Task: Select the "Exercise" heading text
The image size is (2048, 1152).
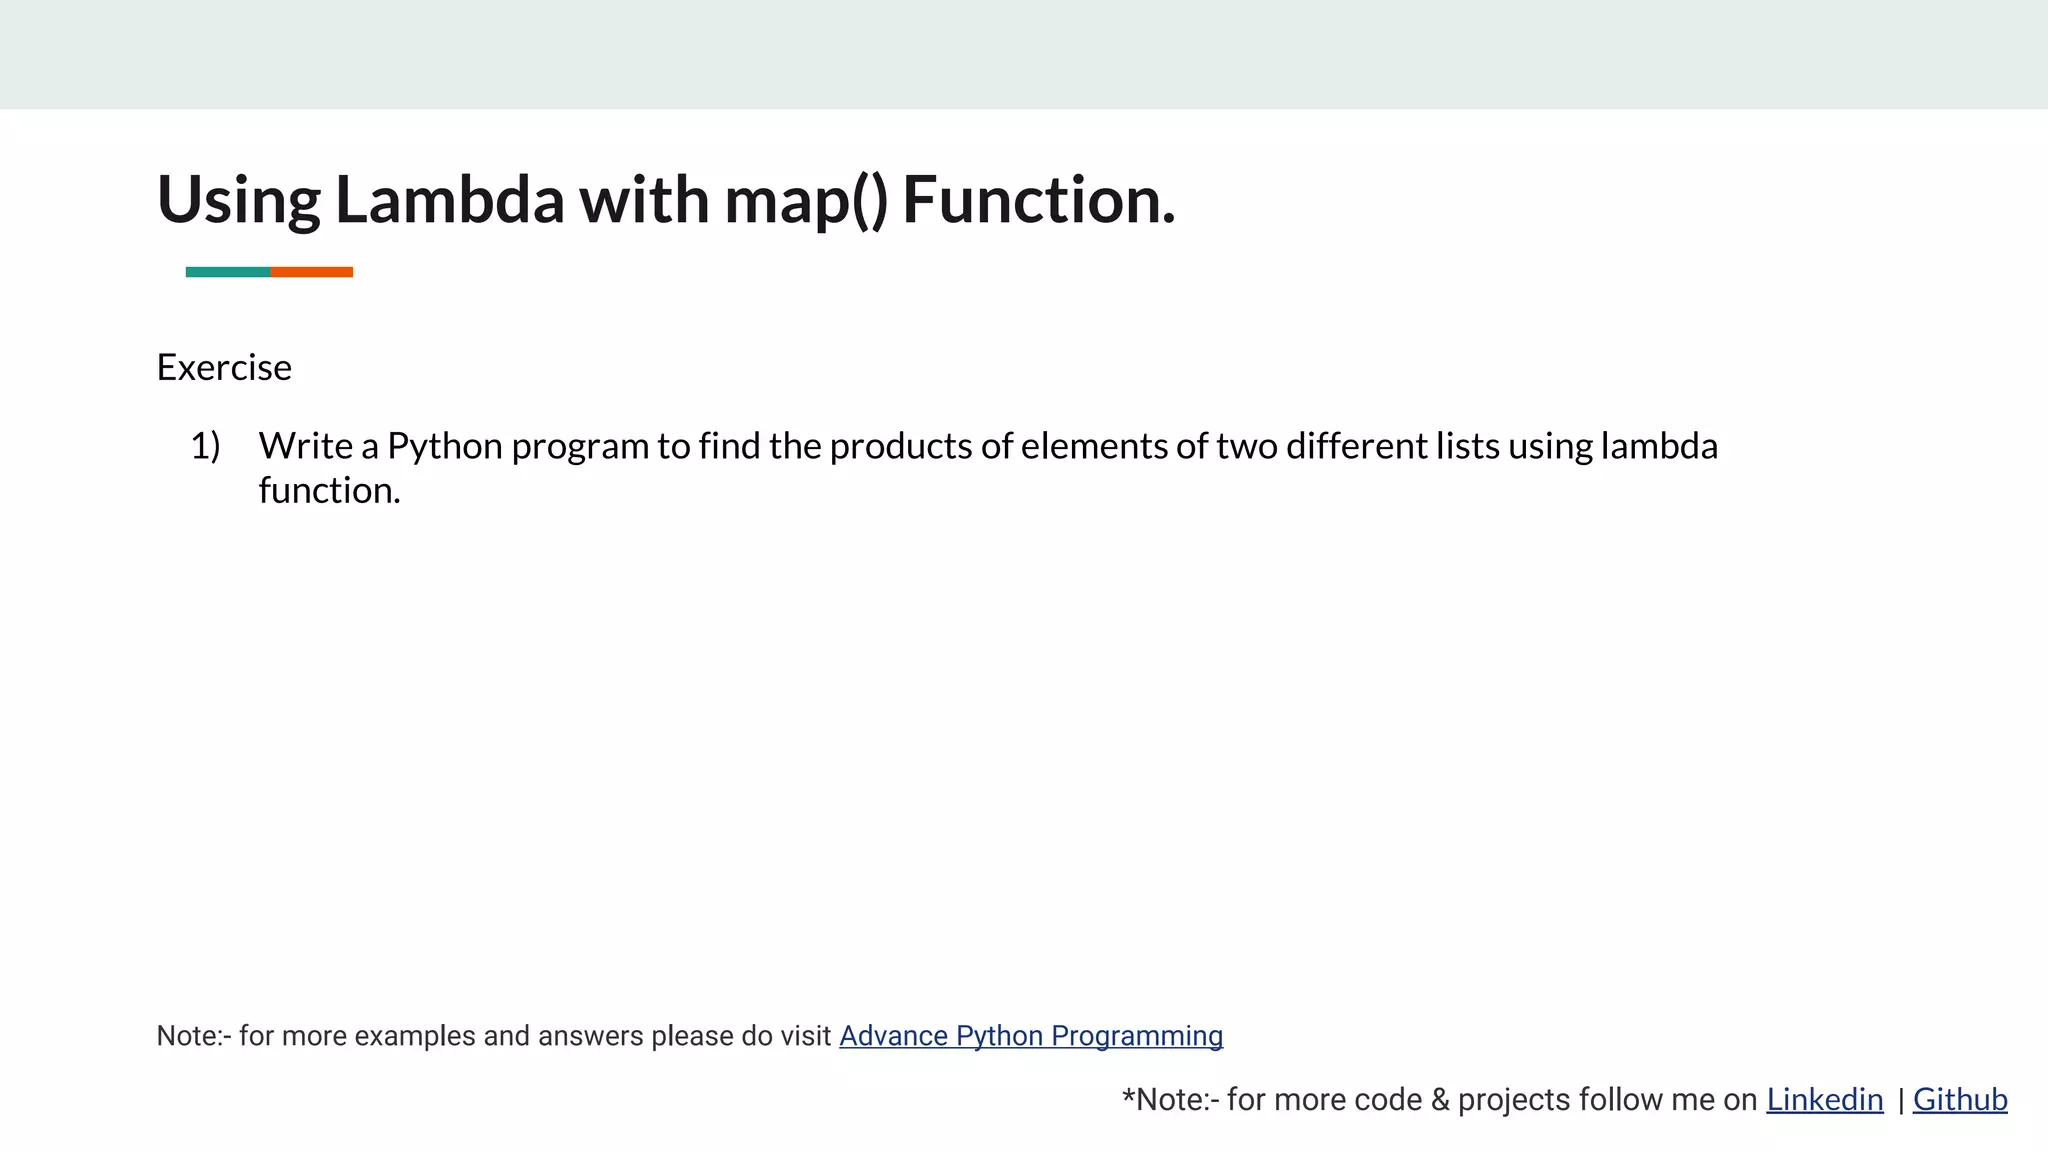Action: click(224, 367)
